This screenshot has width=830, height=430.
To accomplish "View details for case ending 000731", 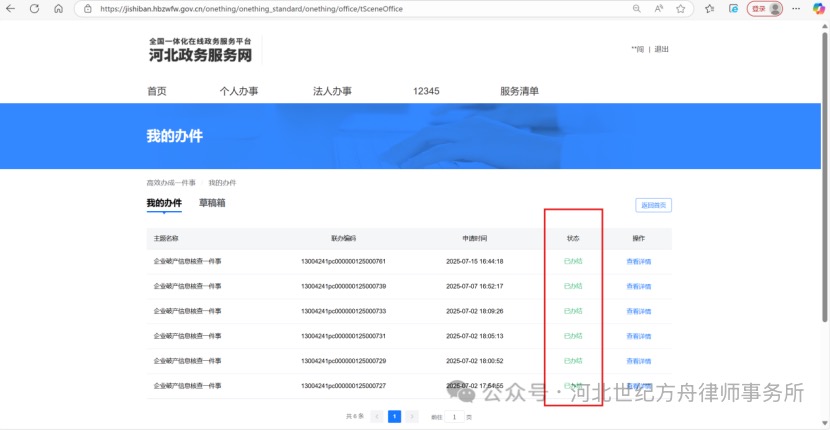I will (638, 336).
